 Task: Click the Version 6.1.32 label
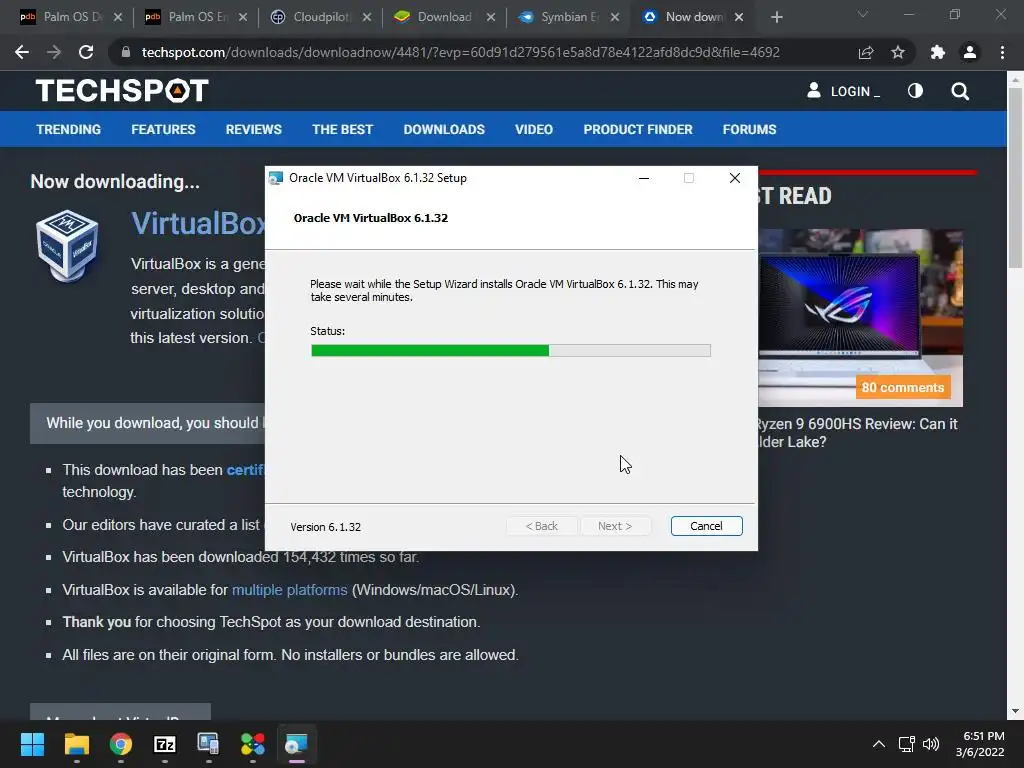click(x=325, y=527)
